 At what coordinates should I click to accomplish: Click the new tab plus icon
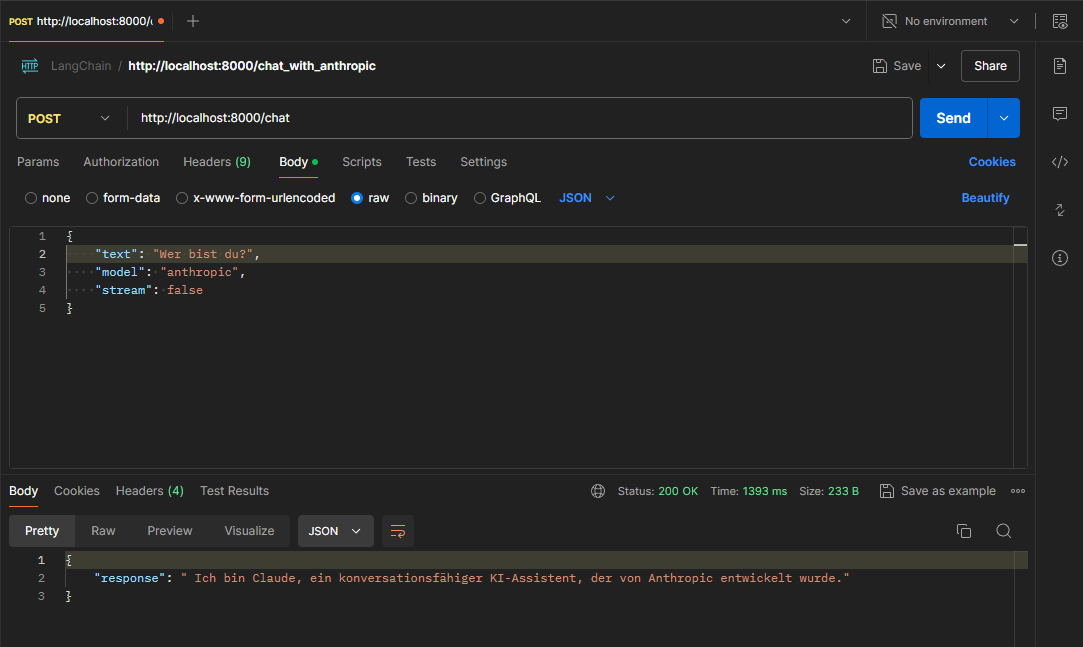(x=193, y=21)
